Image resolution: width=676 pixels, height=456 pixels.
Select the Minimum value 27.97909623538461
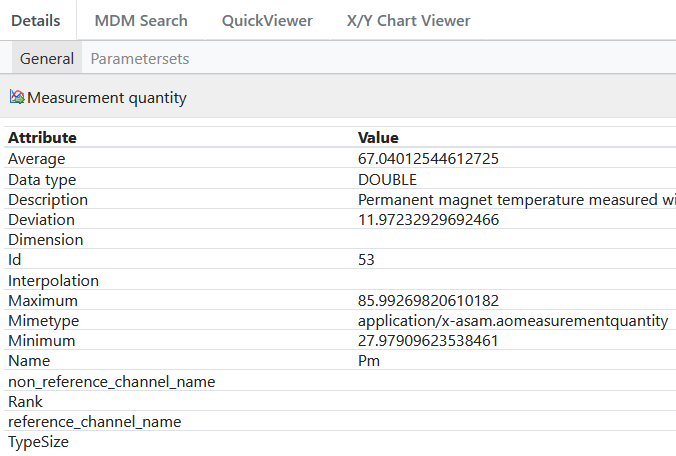pyautogui.click(x=428, y=340)
